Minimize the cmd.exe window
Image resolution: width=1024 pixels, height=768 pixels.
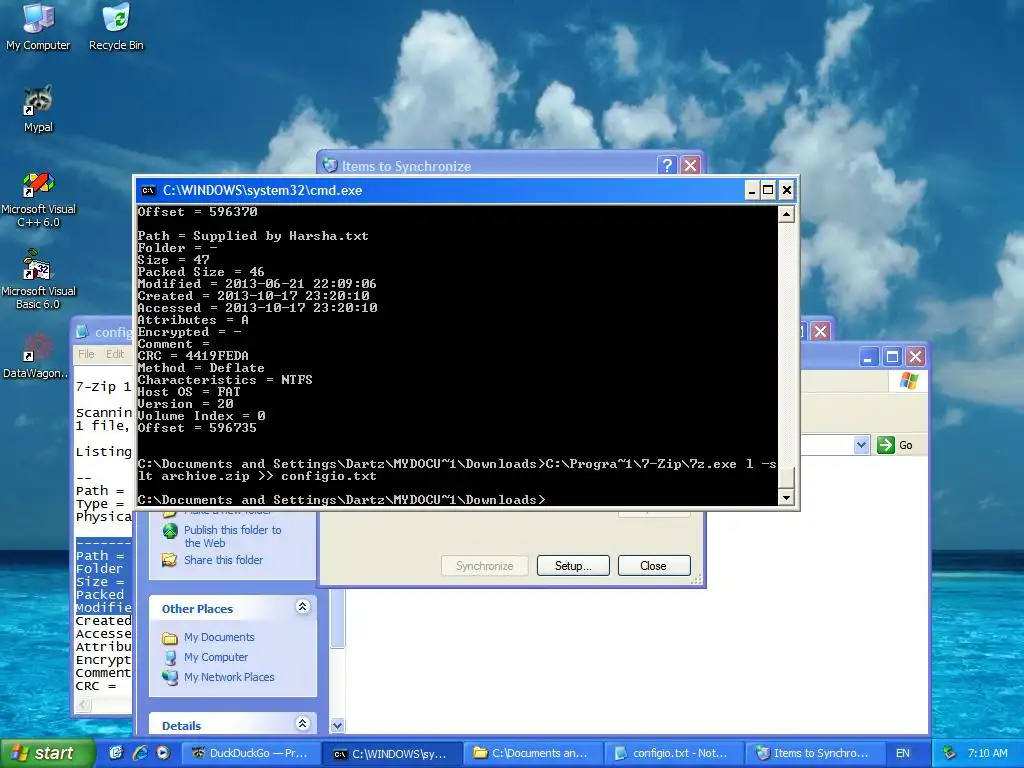[751, 190]
